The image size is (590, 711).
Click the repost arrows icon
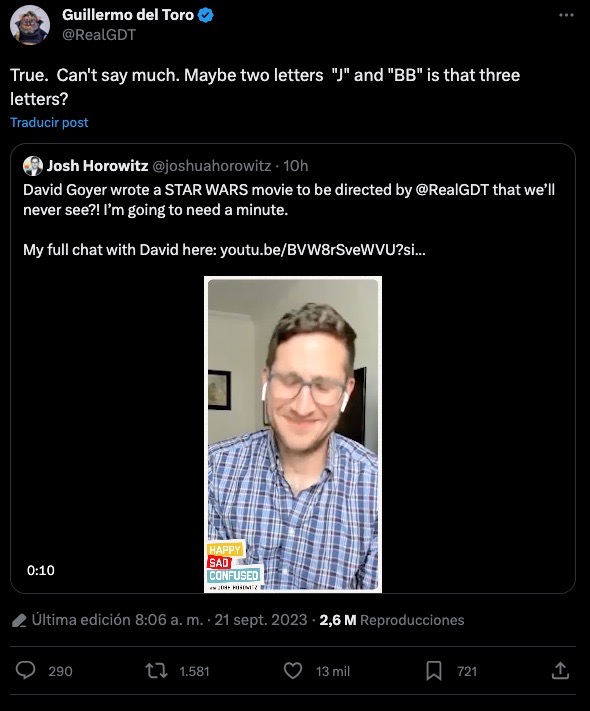[x=156, y=671]
